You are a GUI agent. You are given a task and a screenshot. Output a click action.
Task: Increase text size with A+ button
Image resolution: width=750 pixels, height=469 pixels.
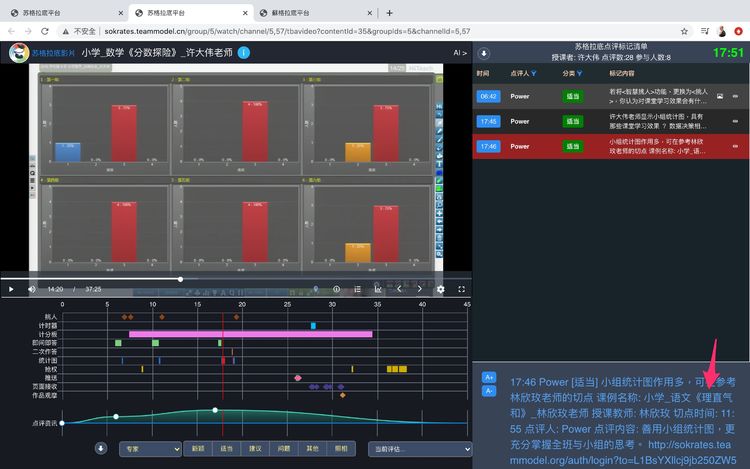coord(489,377)
